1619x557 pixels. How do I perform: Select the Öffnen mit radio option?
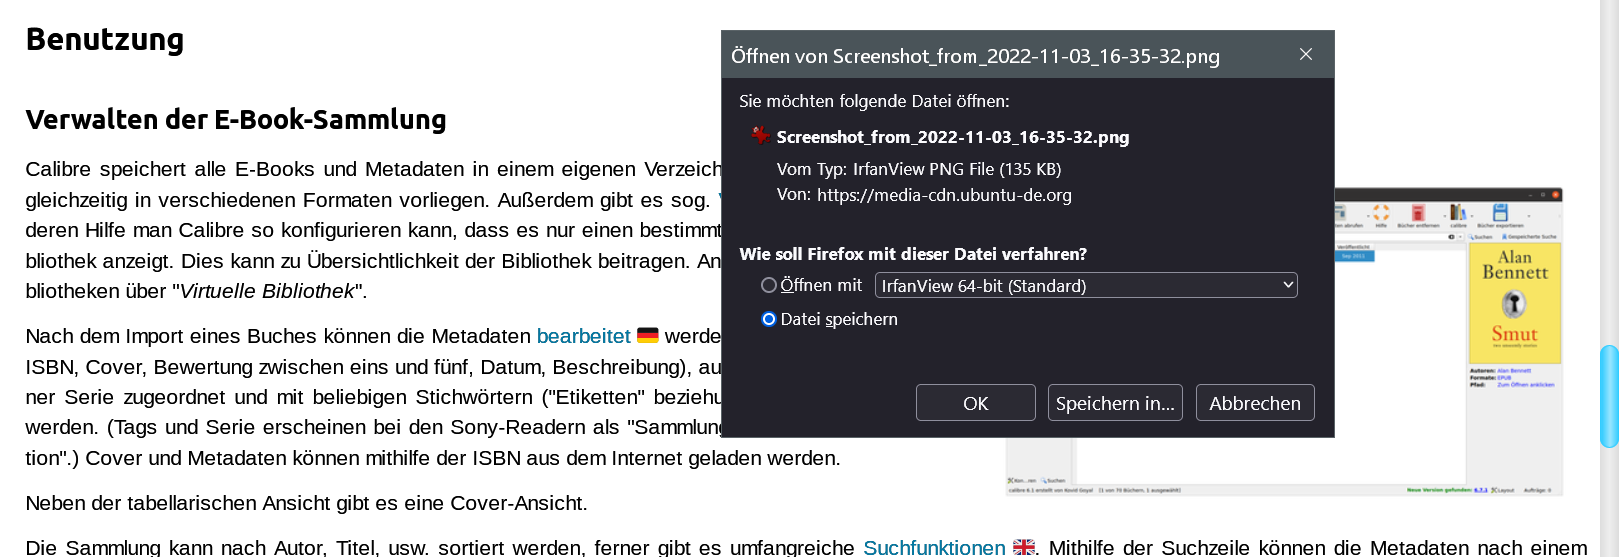[769, 286]
